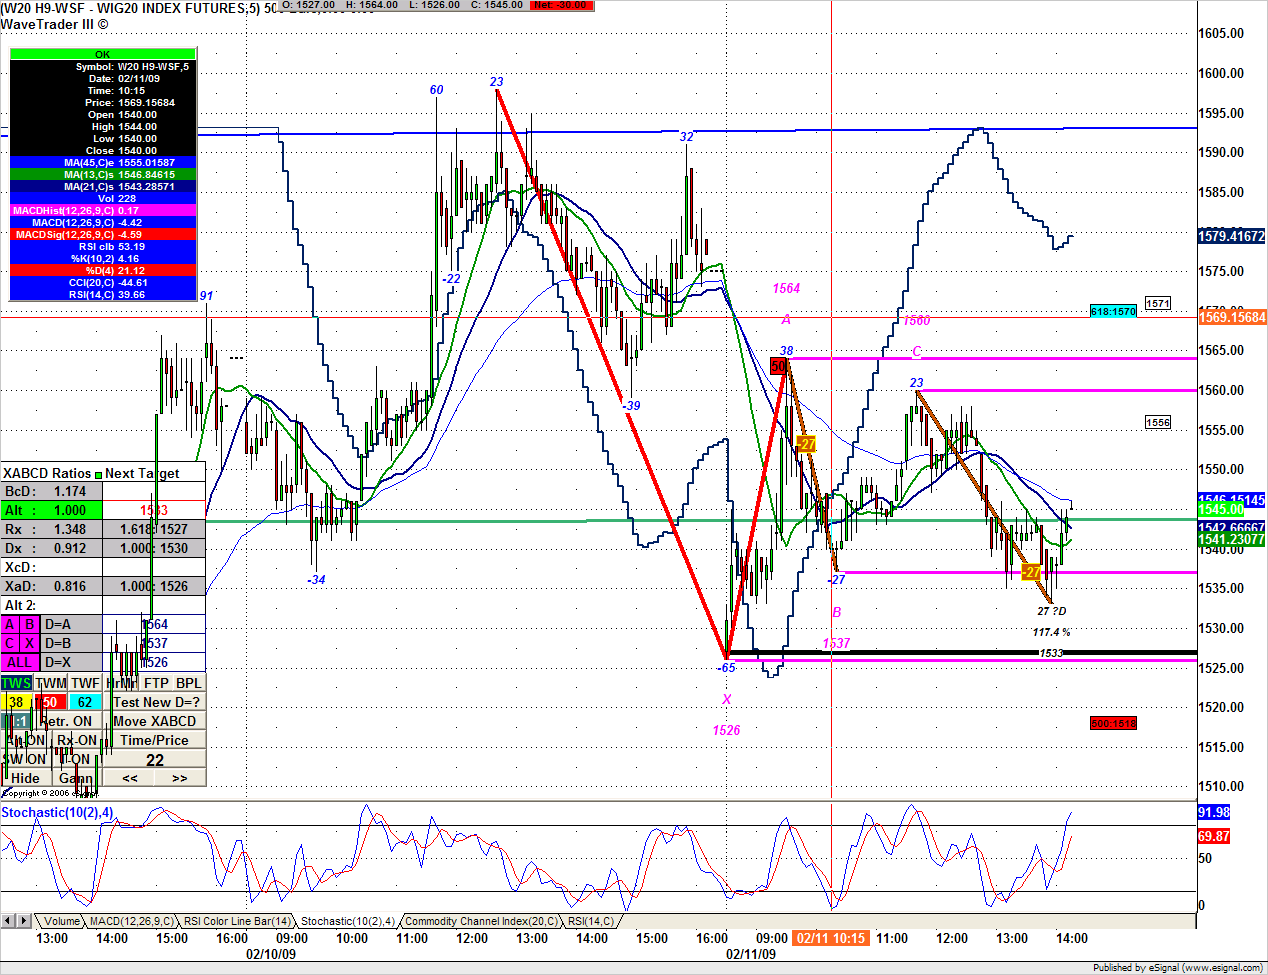Select the D=A option
The image size is (1268, 975).
71,624
